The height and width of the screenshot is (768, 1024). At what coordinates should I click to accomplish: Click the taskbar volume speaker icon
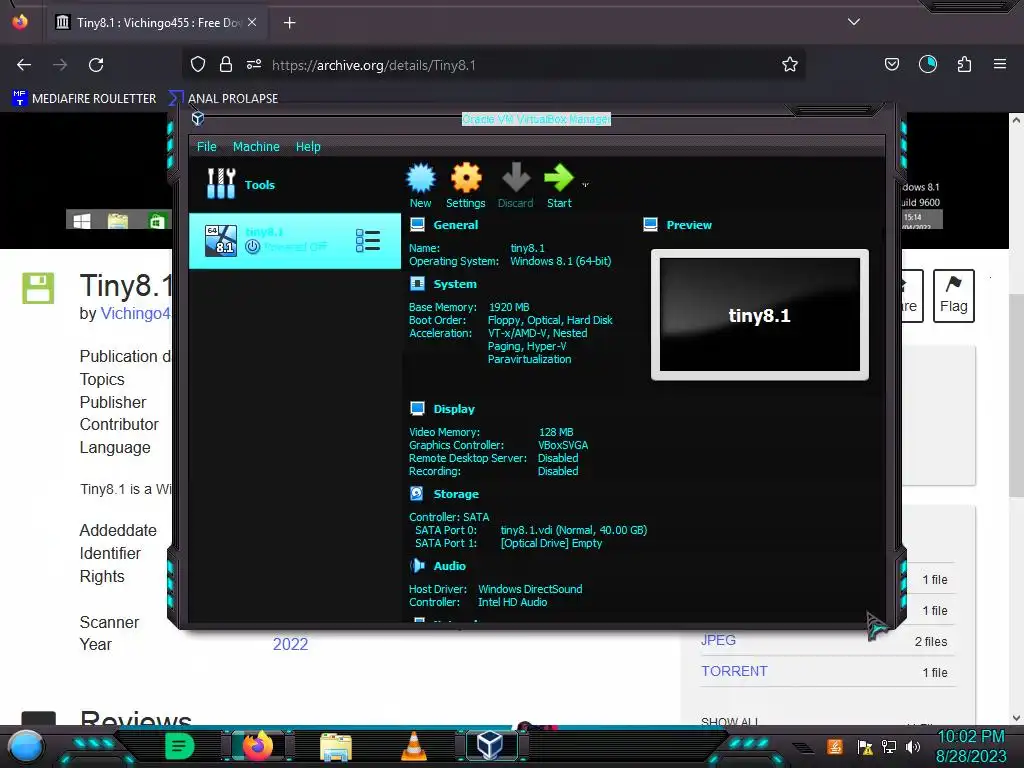click(913, 746)
